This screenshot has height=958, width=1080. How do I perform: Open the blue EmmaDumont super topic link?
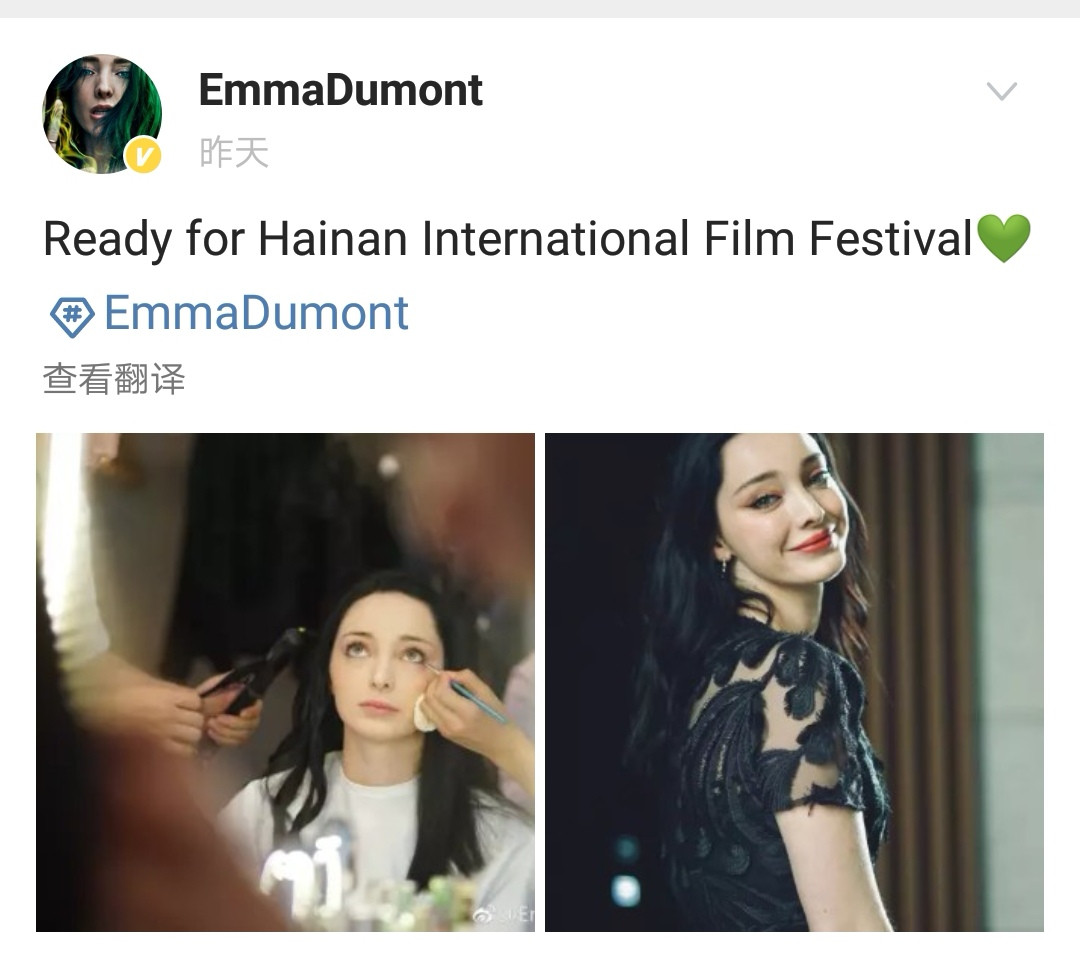(x=256, y=313)
